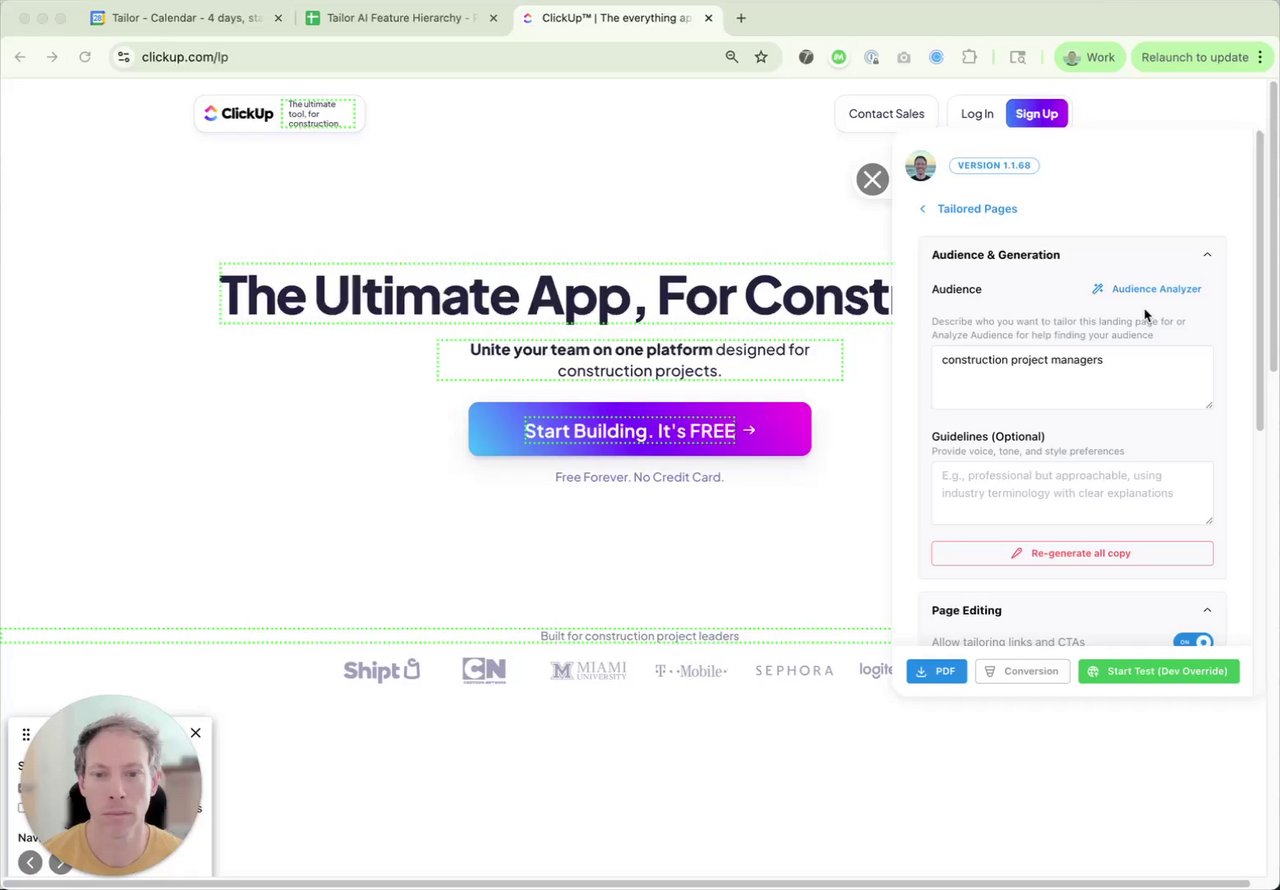Select the 'Unite your team' subheadline
This screenshot has height=890, width=1280.
coord(640,360)
